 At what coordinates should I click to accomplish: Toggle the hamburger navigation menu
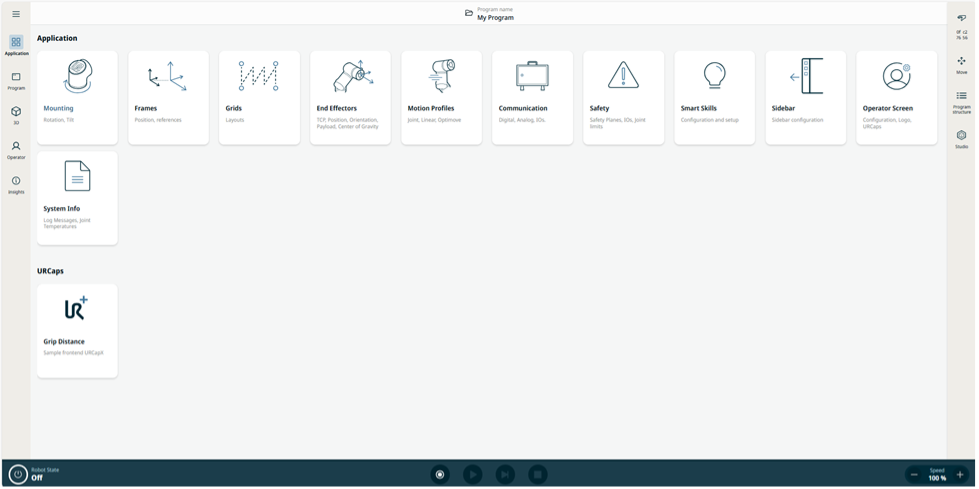16,14
